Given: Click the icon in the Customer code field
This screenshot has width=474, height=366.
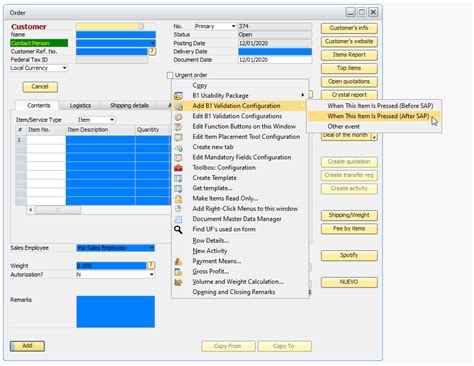Looking at the screenshot, I should point(141,26).
